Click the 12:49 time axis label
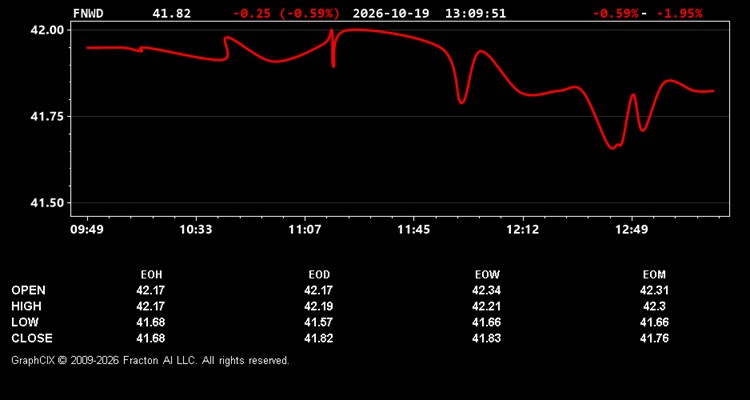The height and width of the screenshot is (400, 750). tap(632, 230)
